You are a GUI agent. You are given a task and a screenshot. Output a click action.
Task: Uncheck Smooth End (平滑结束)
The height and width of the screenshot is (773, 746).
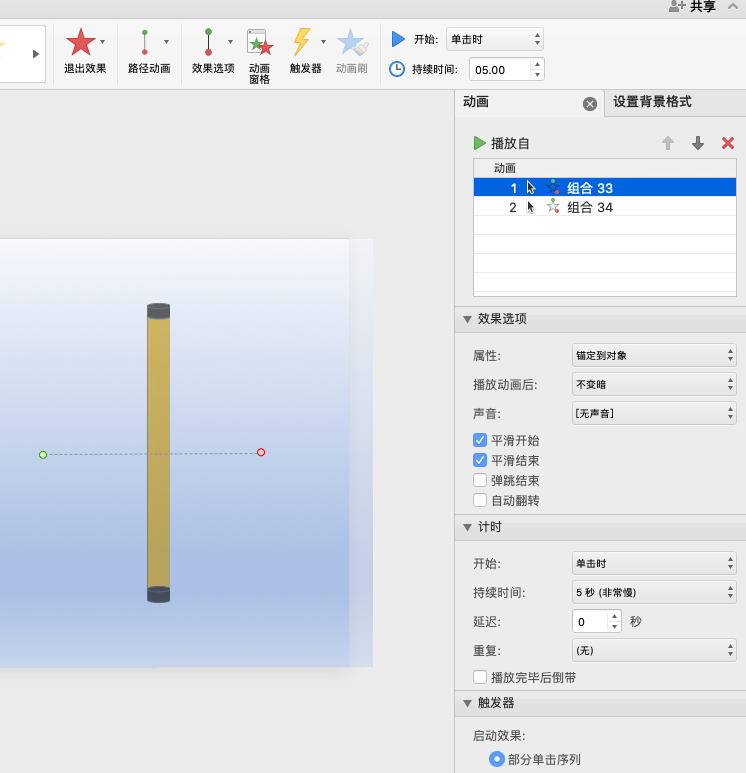coord(480,460)
